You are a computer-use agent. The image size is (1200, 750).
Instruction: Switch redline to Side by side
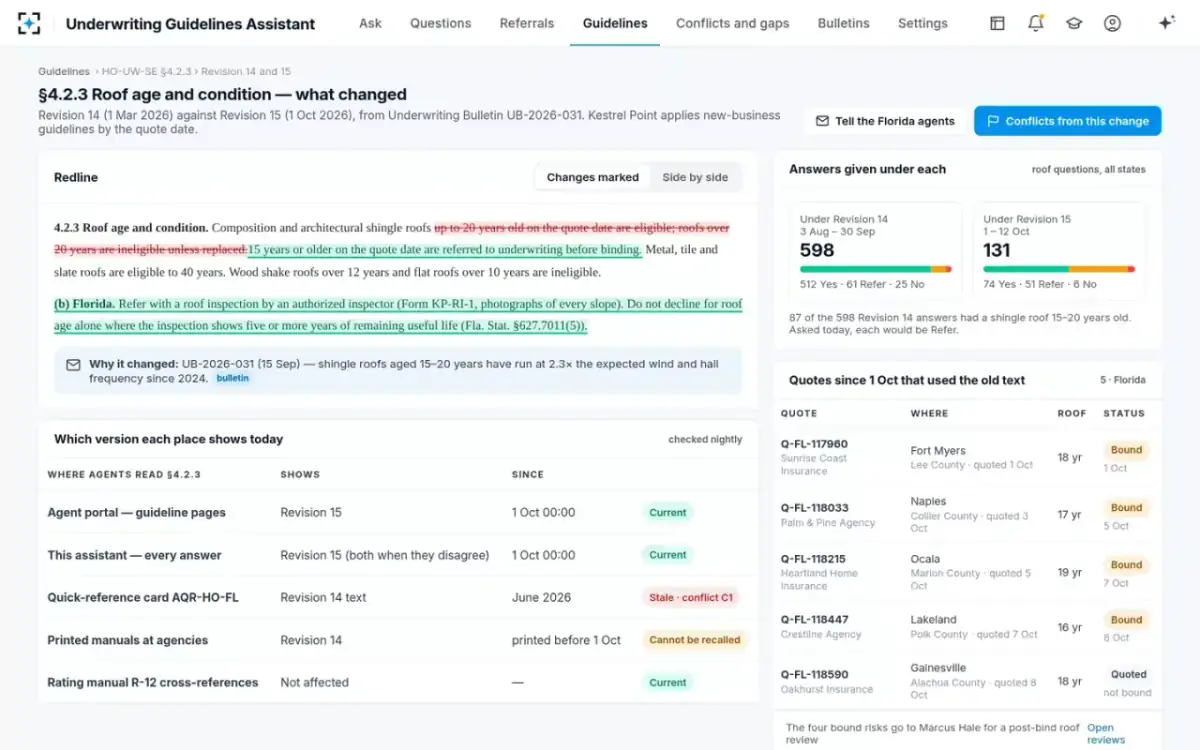695,177
